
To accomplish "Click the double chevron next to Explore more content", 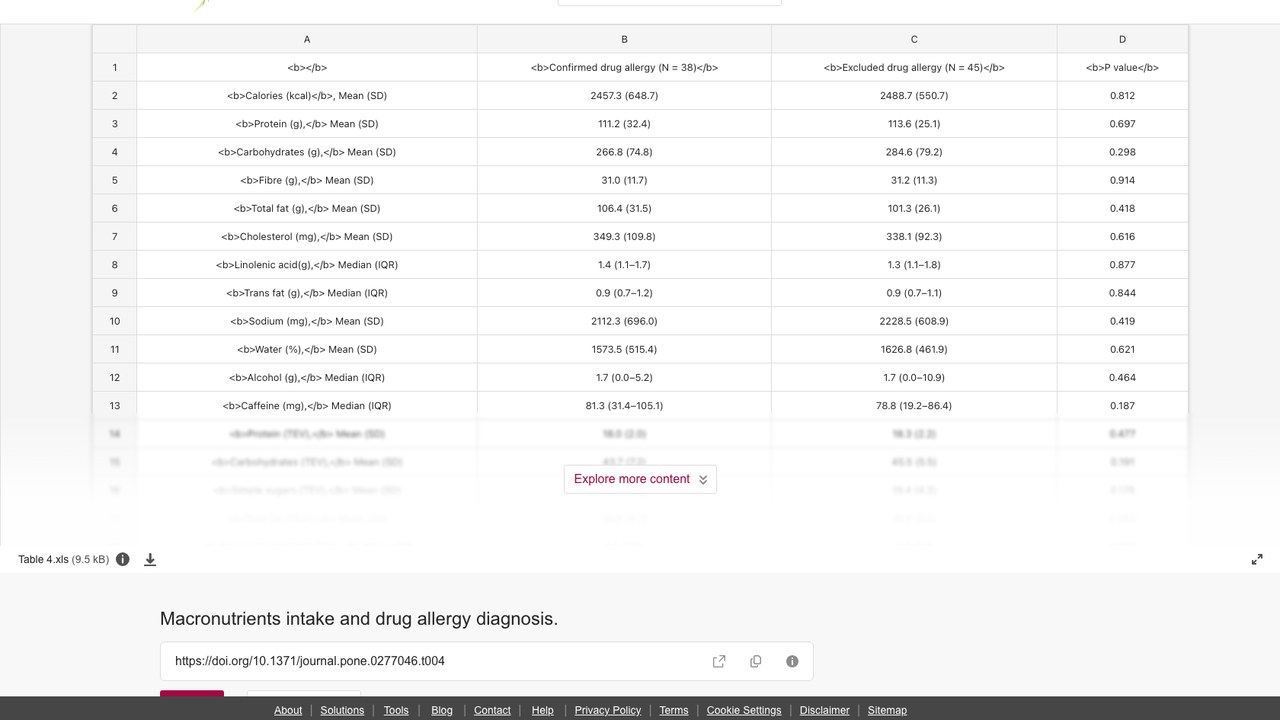I will tap(703, 479).
